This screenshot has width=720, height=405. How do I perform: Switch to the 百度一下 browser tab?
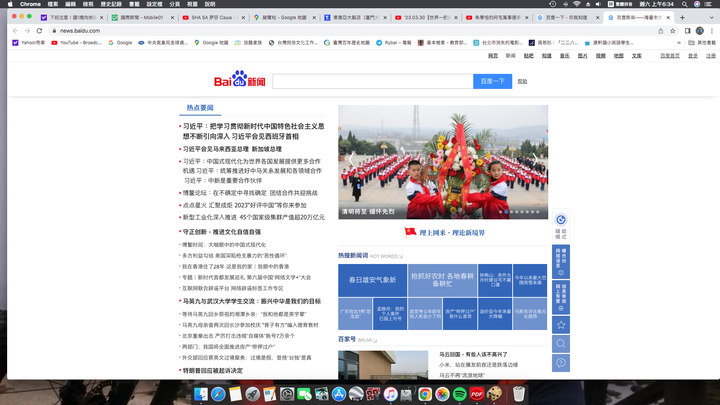pos(567,17)
